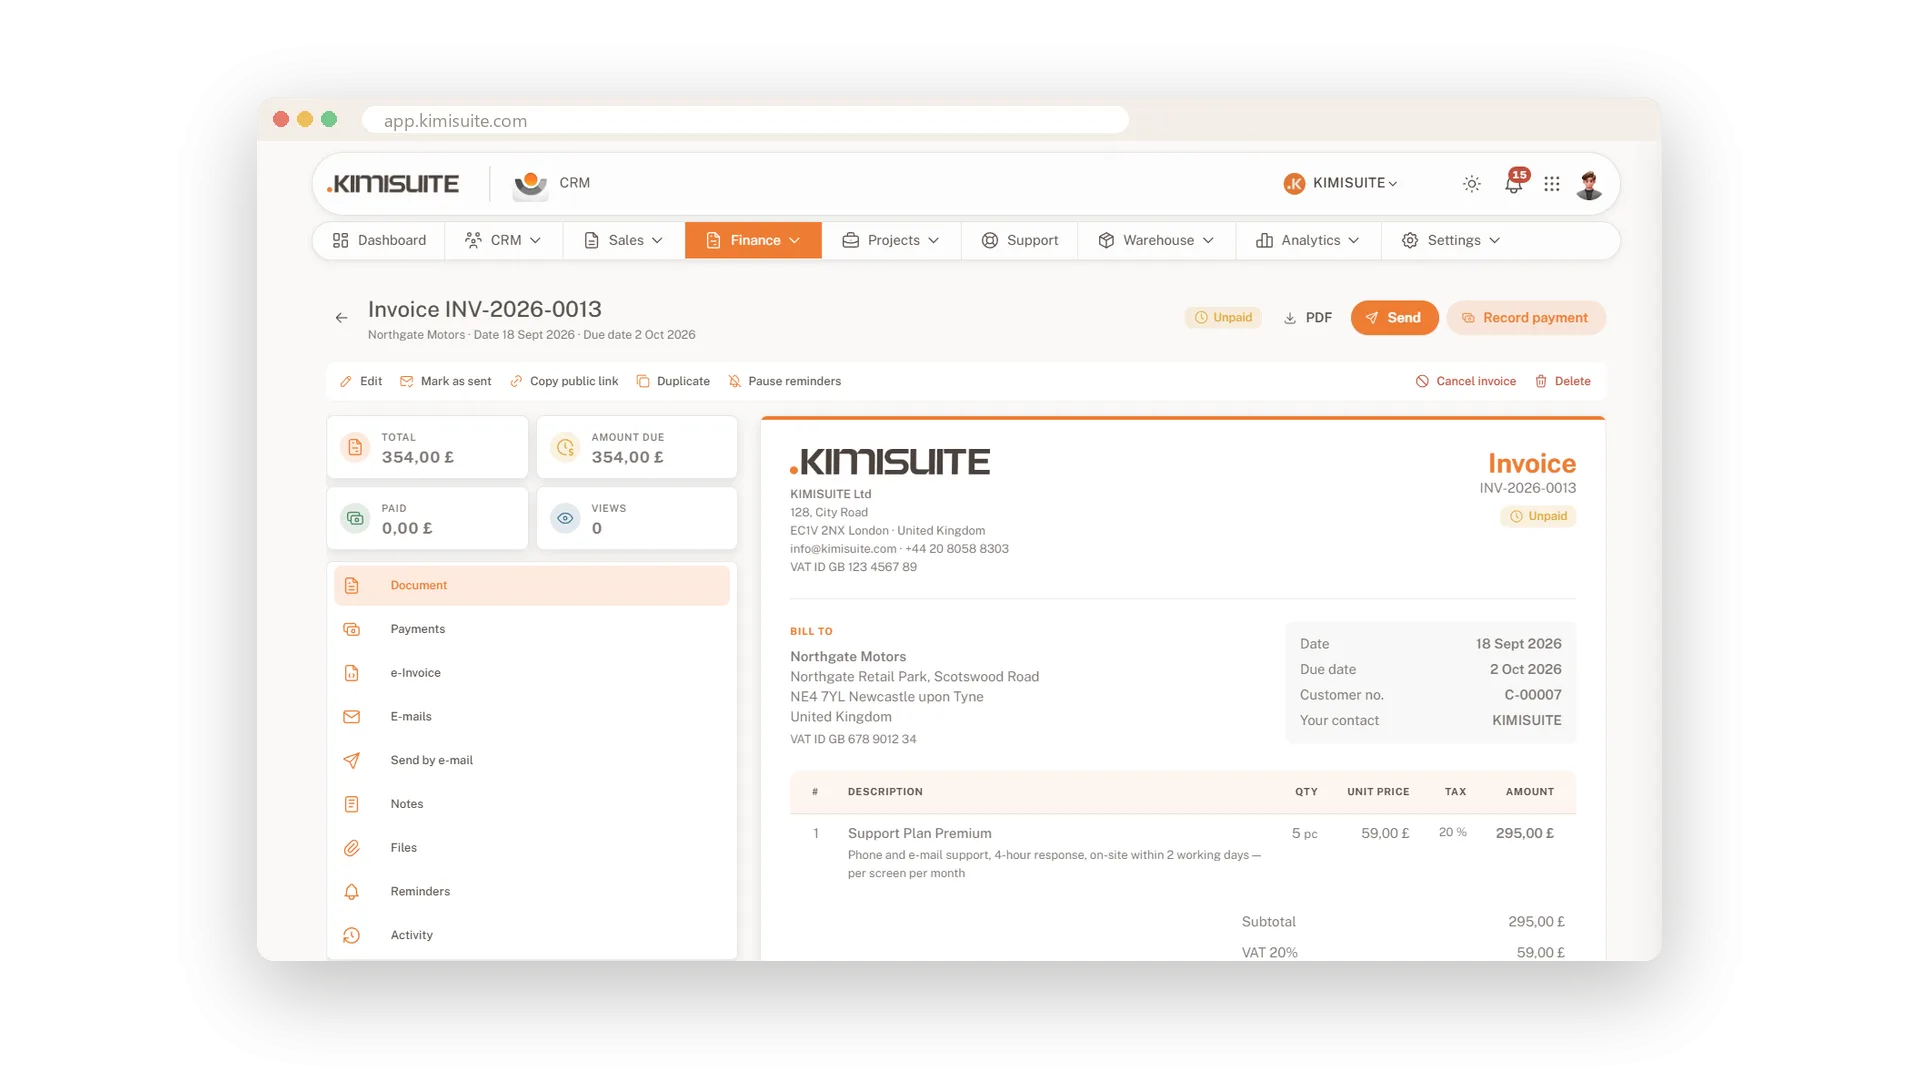Expand the Analytics navigation dropdown
The width and height of the screenshot is (1920, 1080).
[1308, 241]
